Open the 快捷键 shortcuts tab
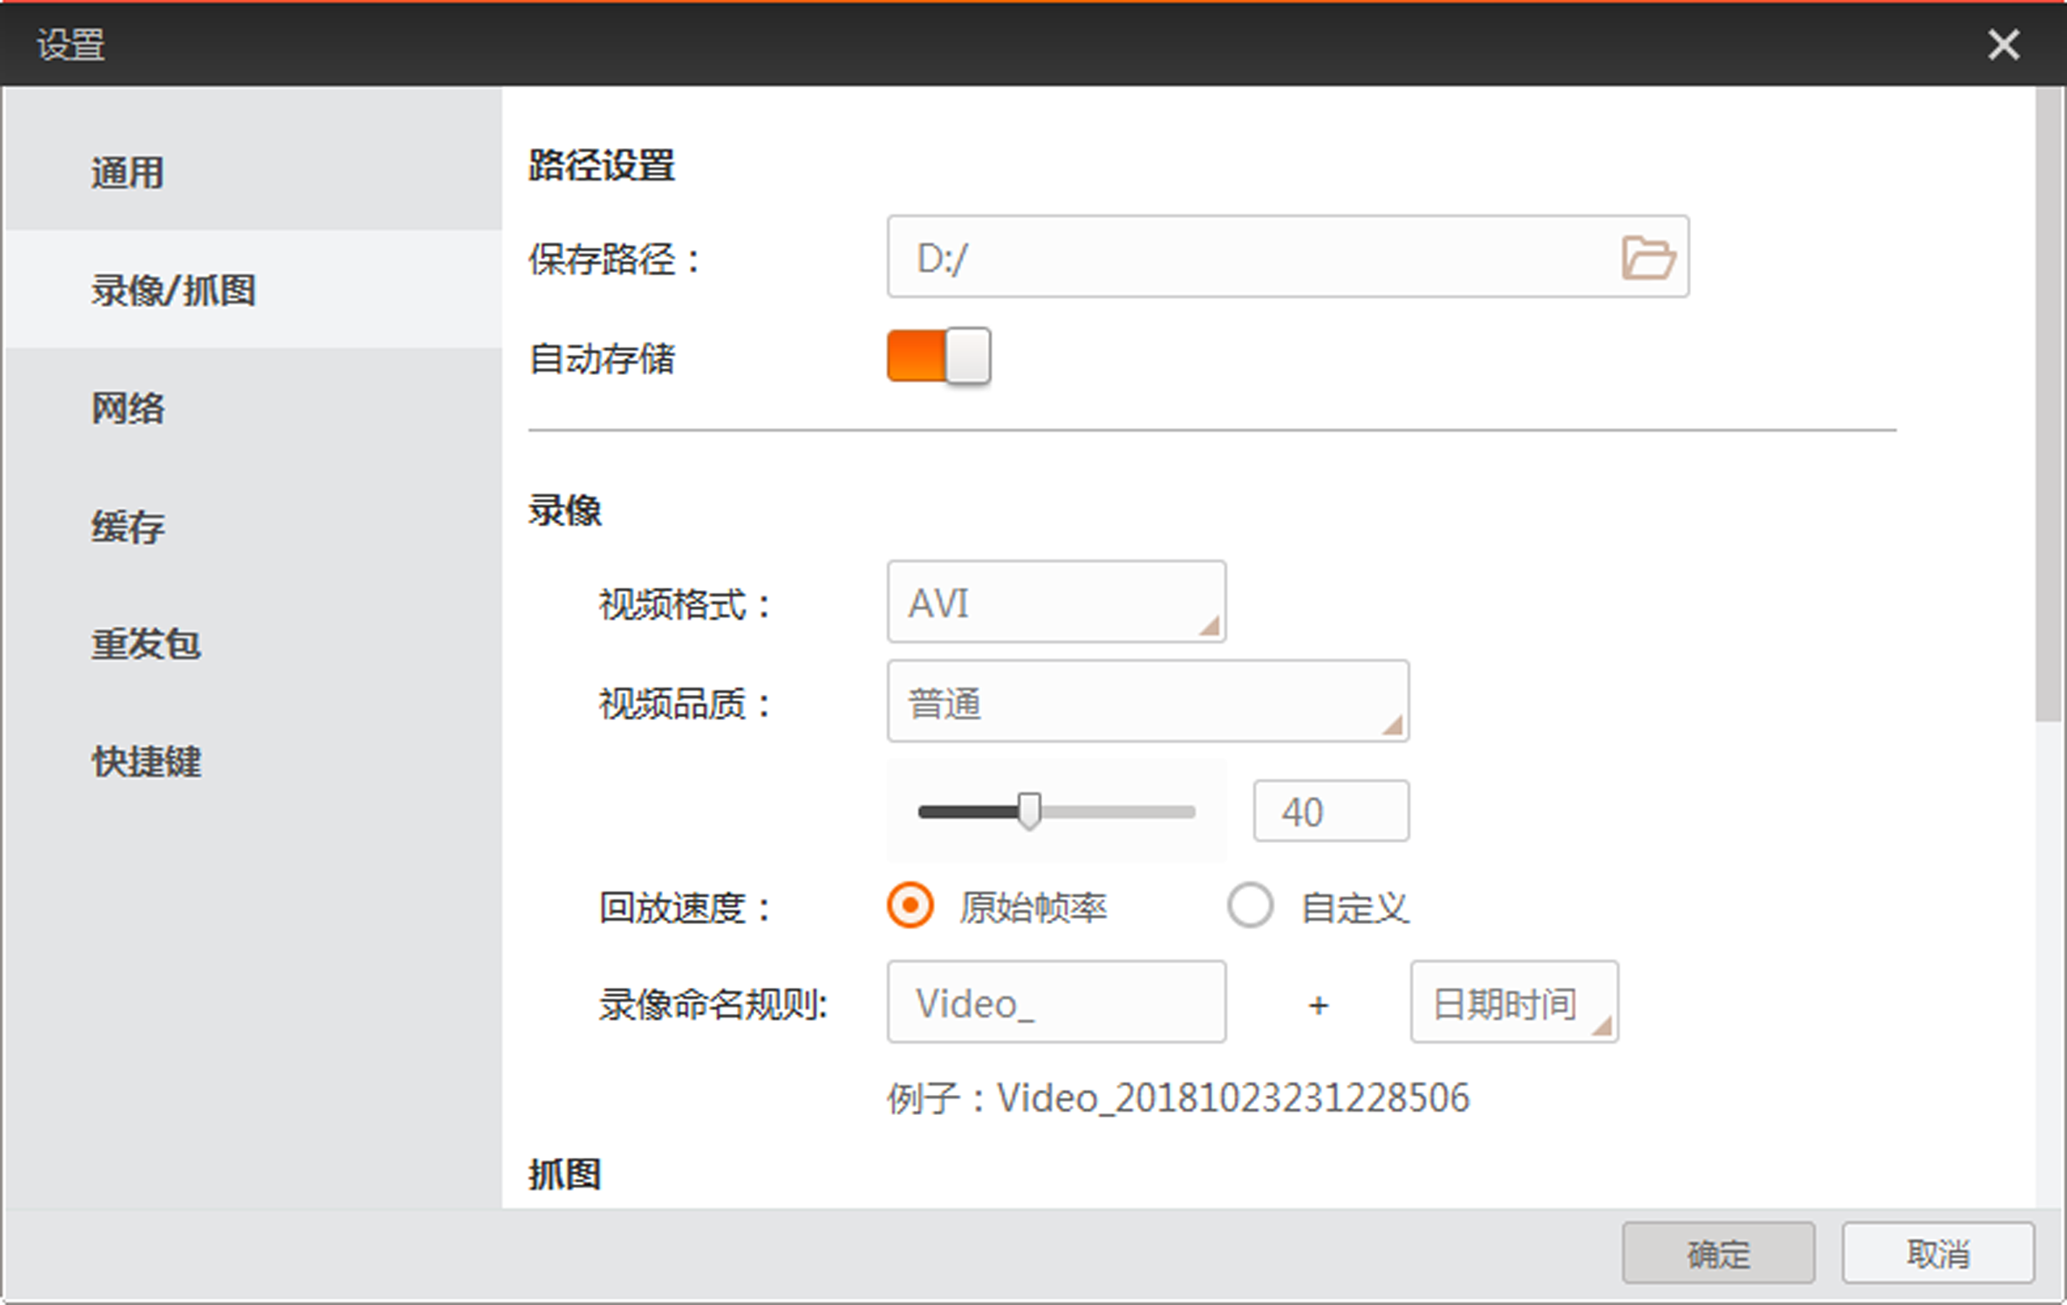 click(x=146, y=762)
